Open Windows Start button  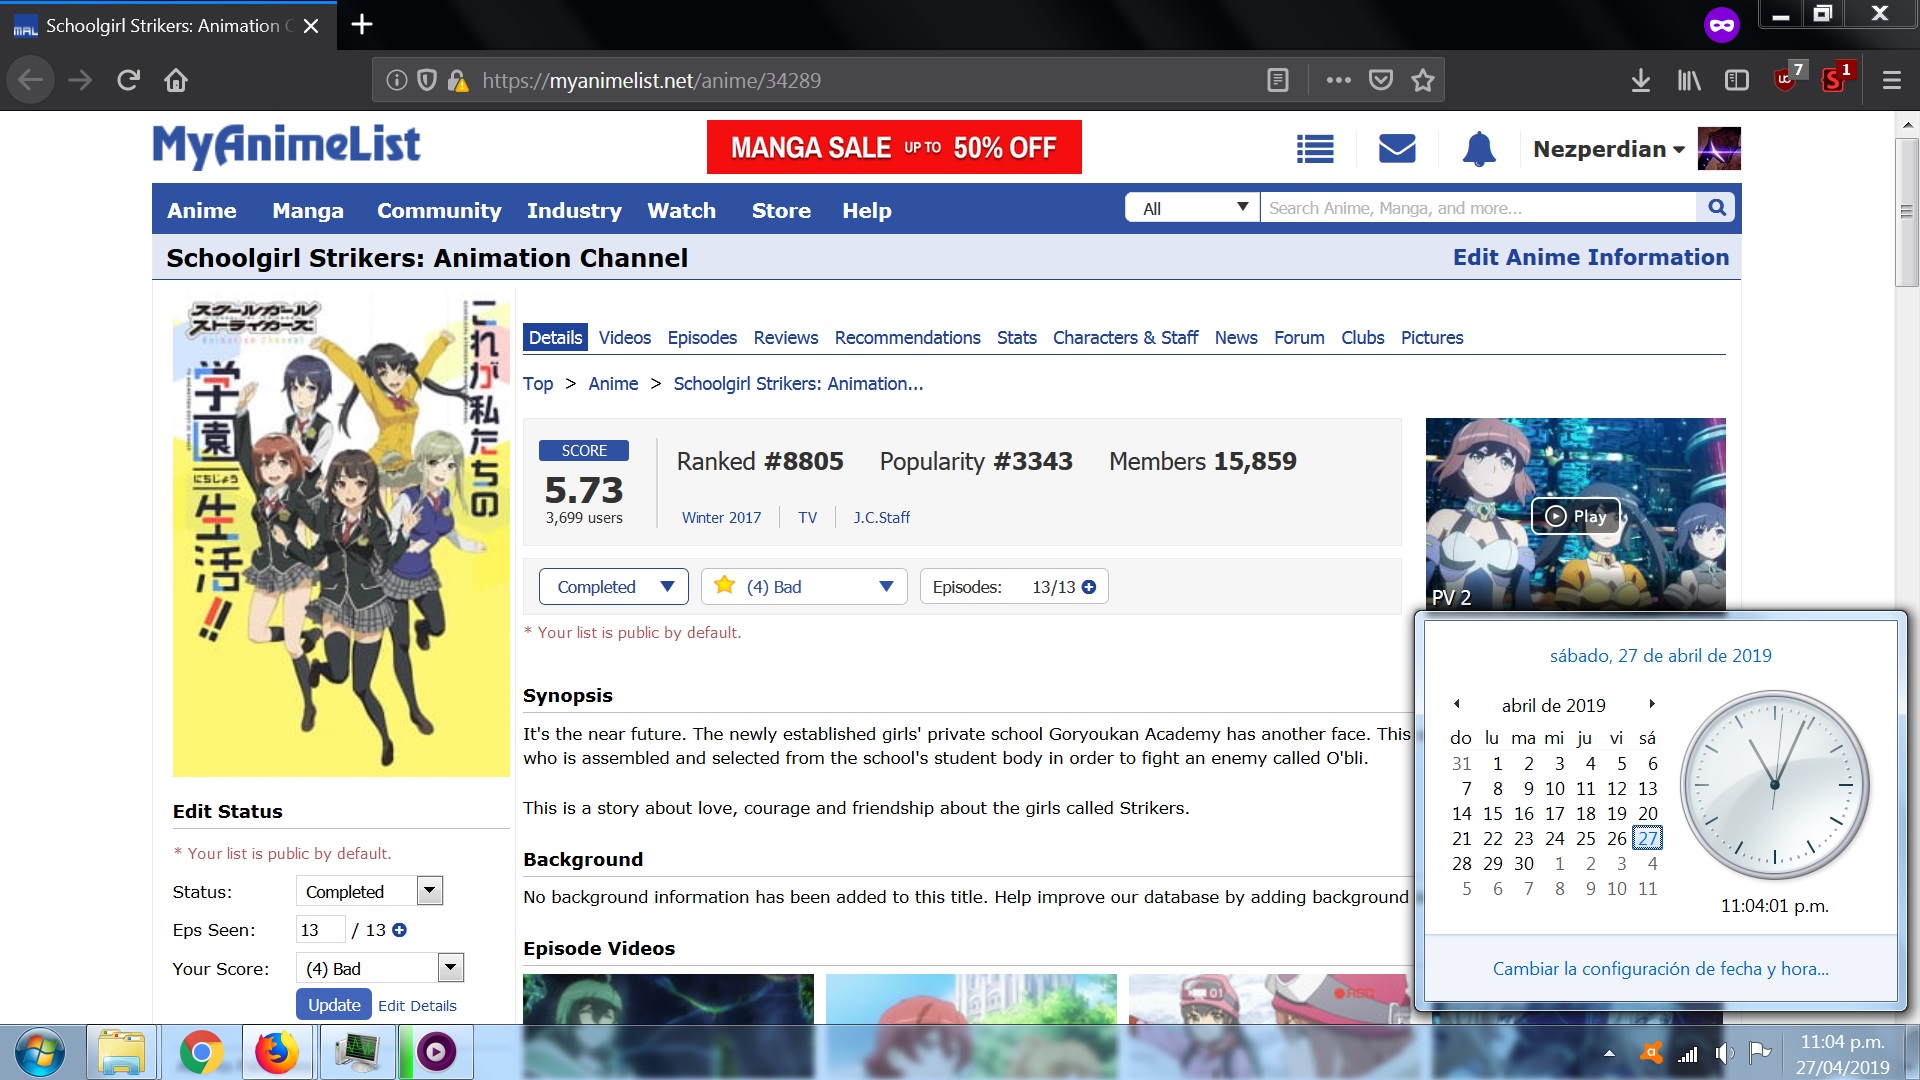(40, 1052)
